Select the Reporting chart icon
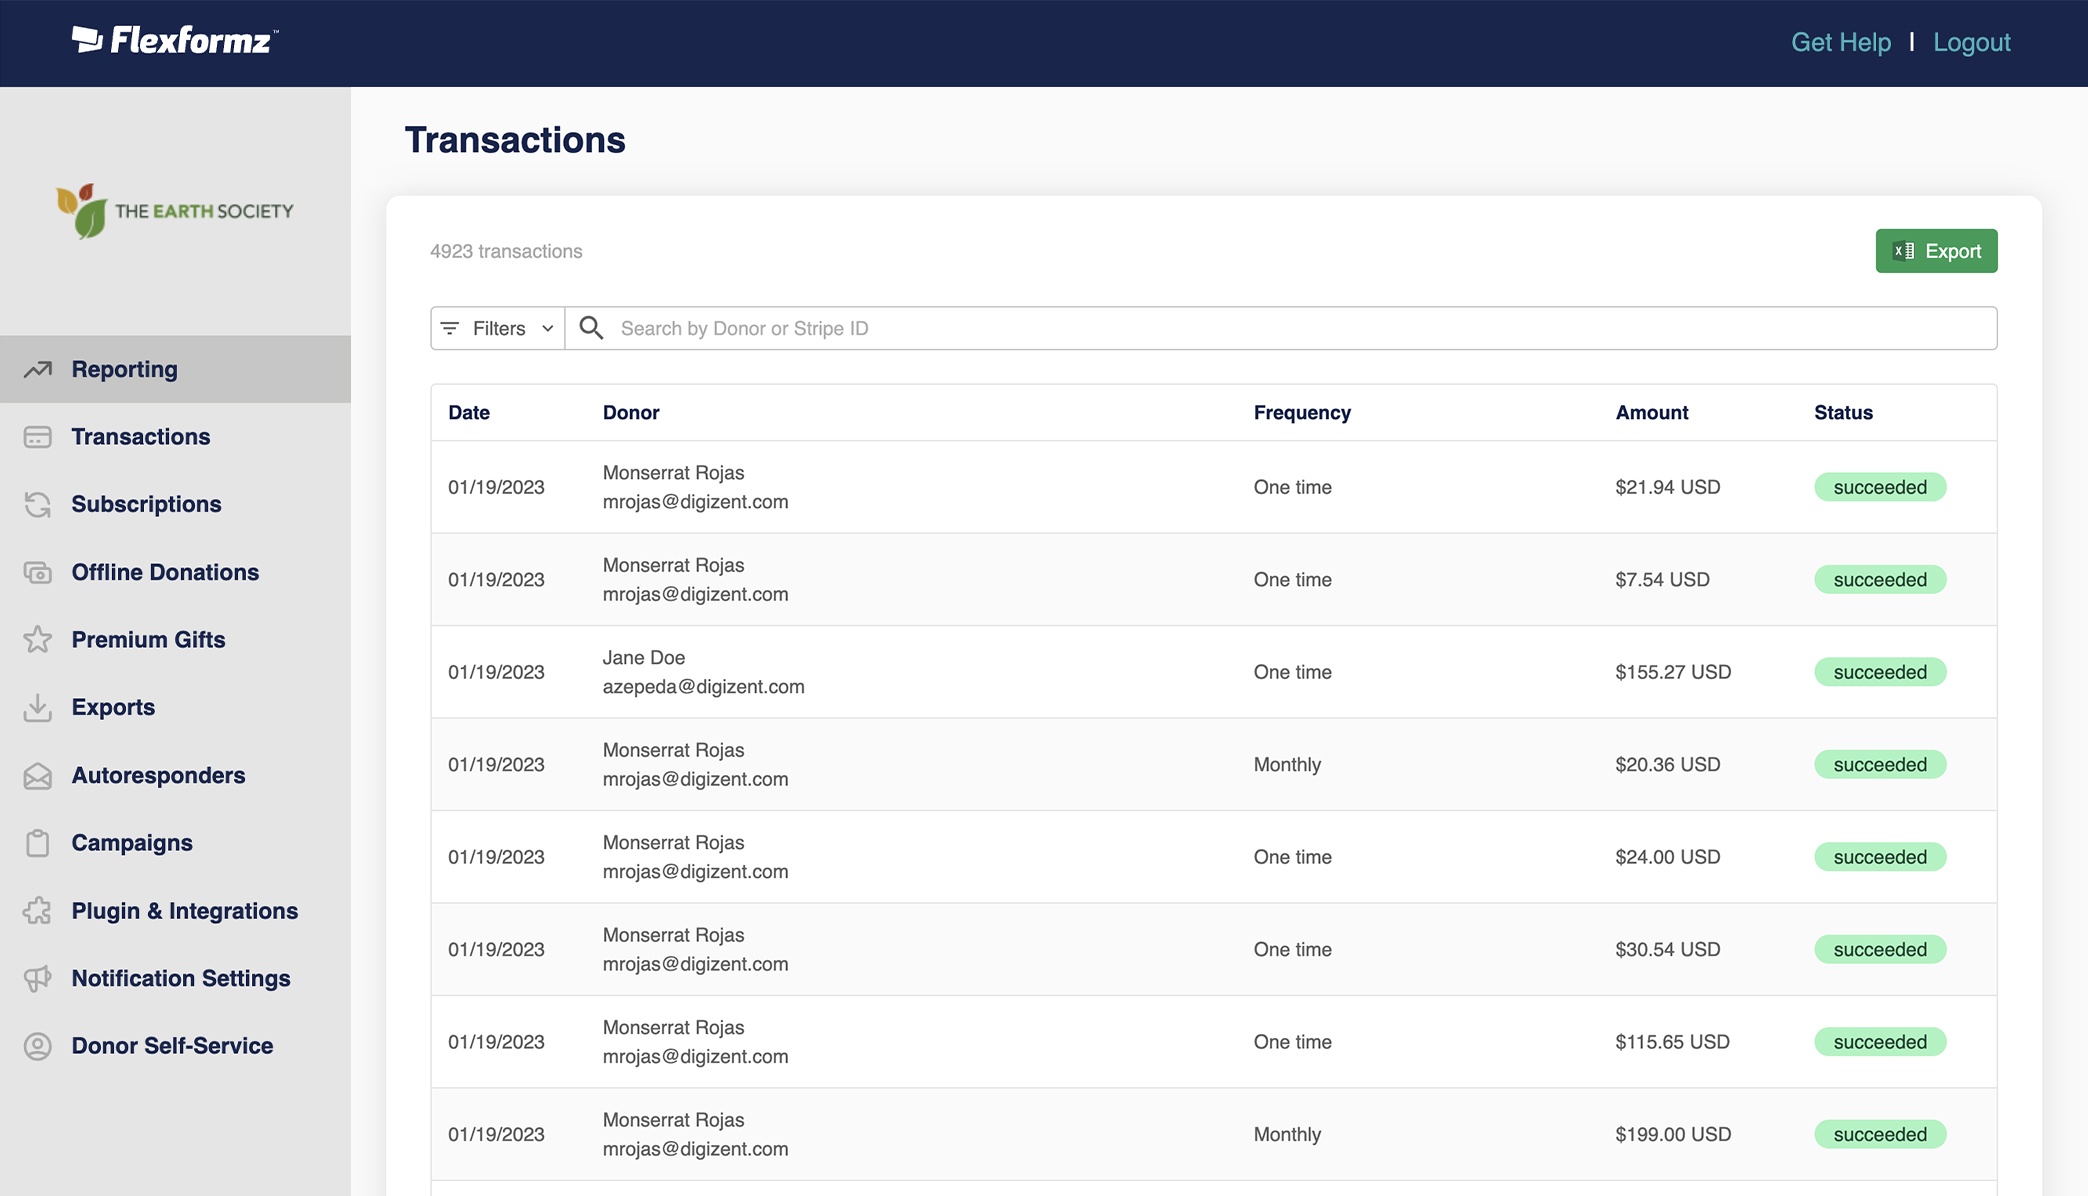The width and height of the screenshot is (2088, 1196). click(x=37, y=369)
